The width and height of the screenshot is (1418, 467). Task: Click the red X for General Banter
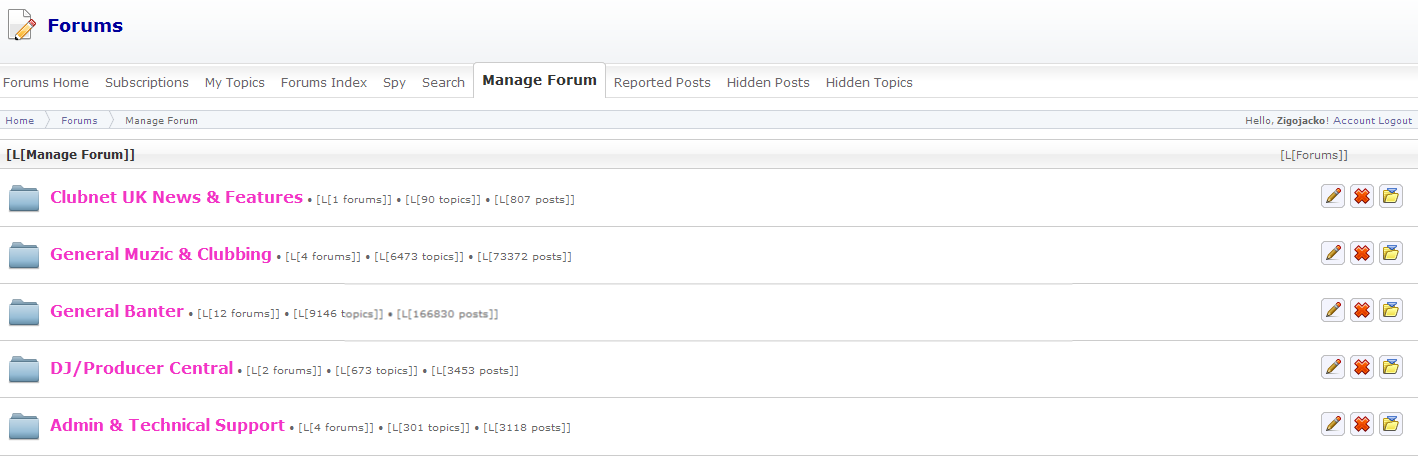pyautogui.click(x=1361, y=310)
